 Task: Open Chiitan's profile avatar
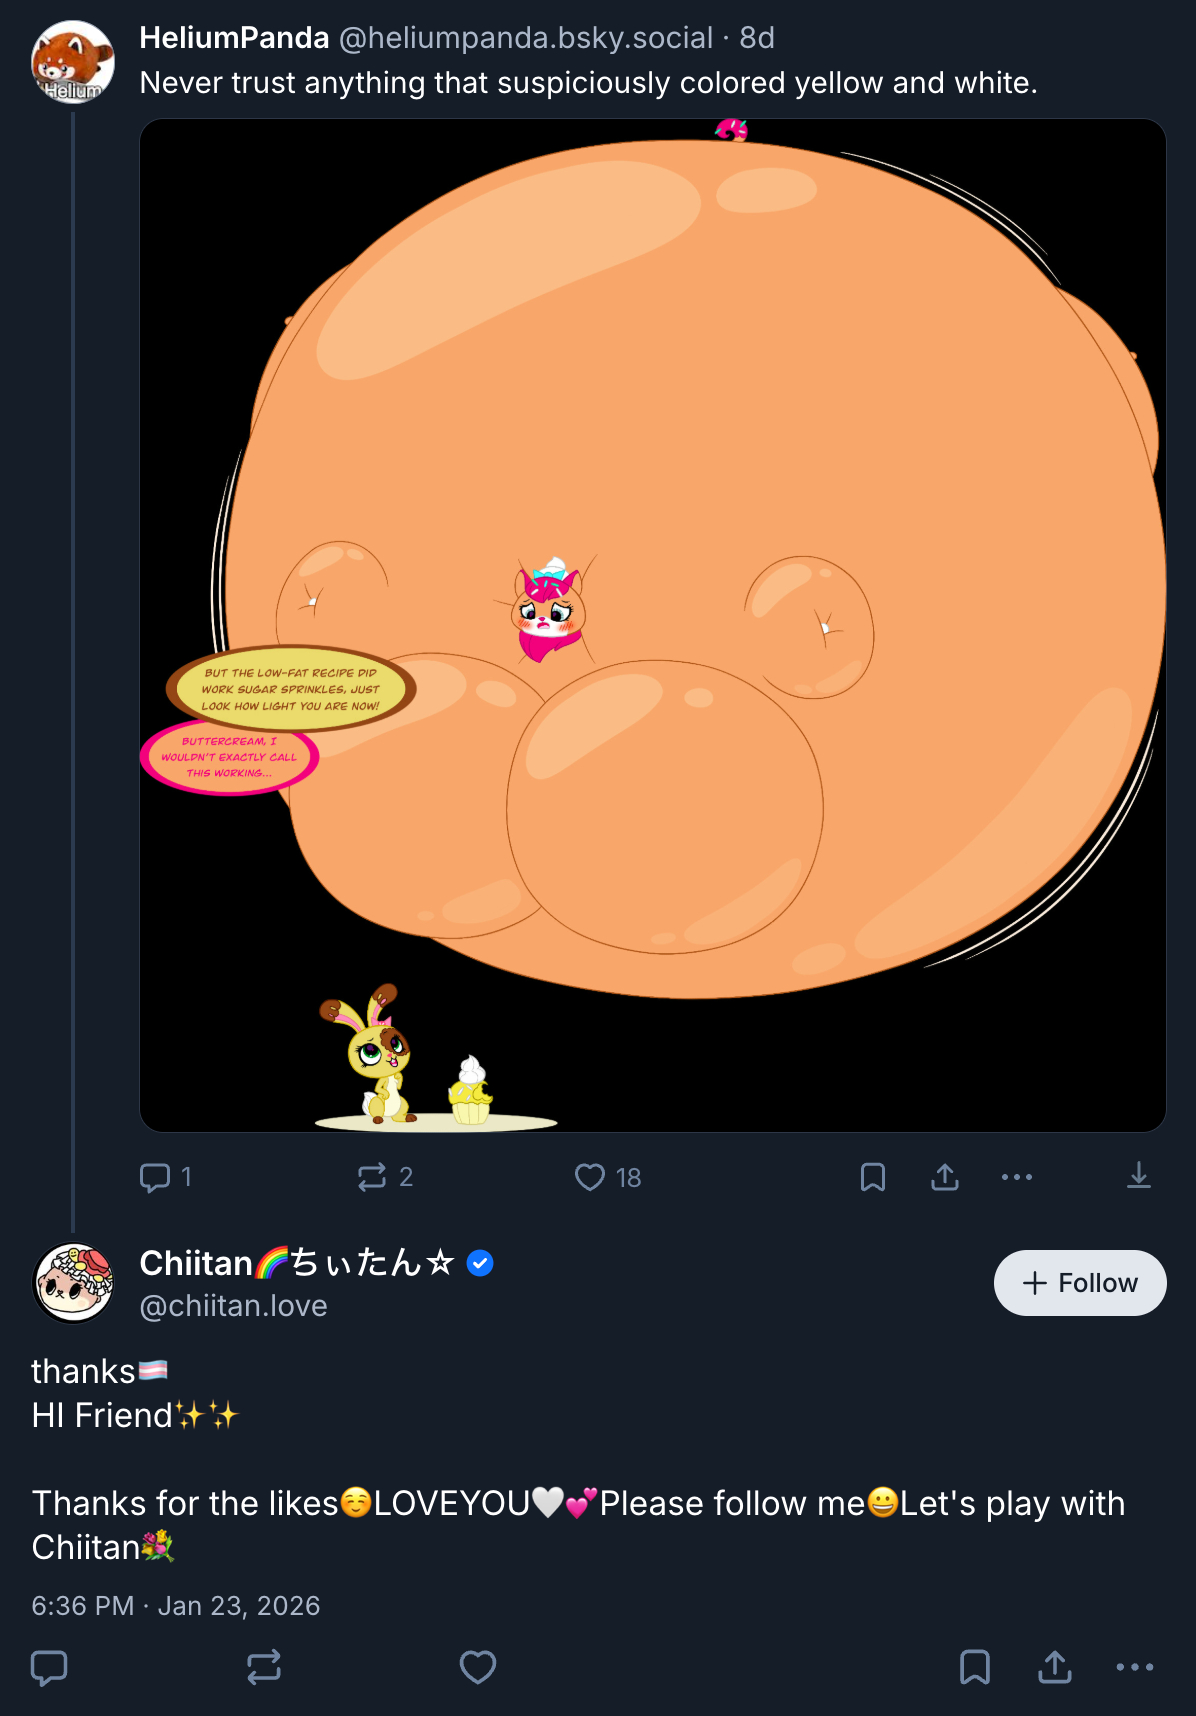pos(73,1283)
